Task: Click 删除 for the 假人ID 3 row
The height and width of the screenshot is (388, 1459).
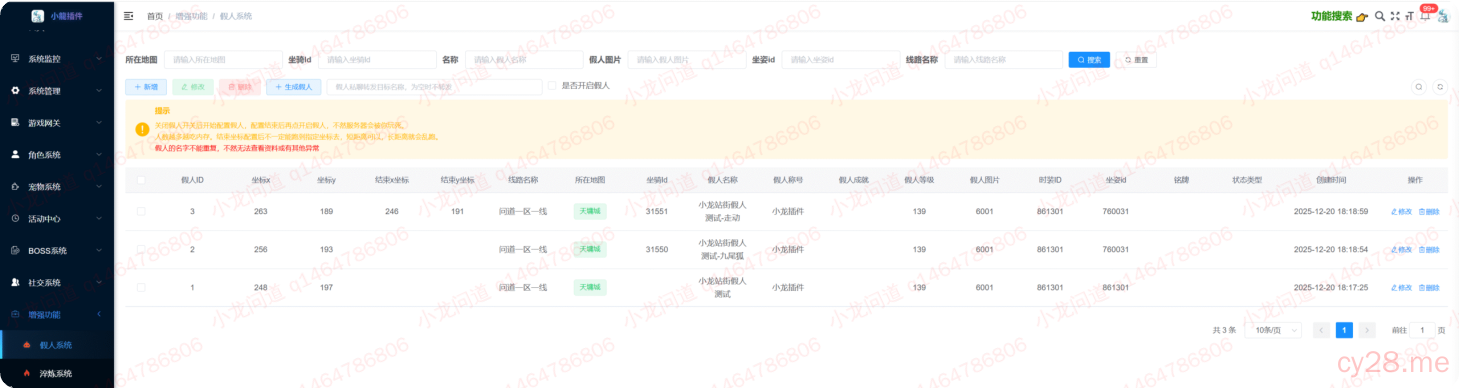Action: click(1429, 211)
